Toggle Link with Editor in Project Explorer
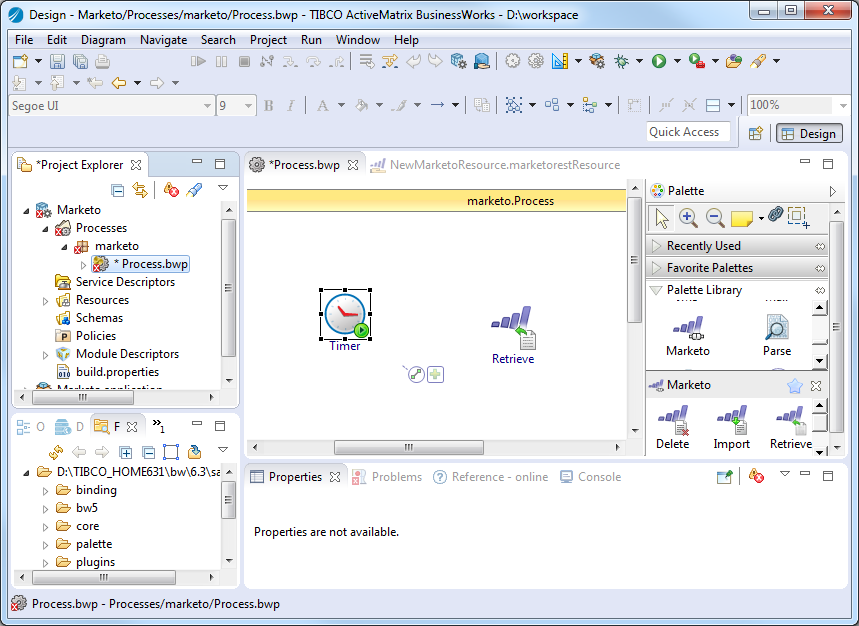This screenshot has width=859, height=626. pos(140,190)
